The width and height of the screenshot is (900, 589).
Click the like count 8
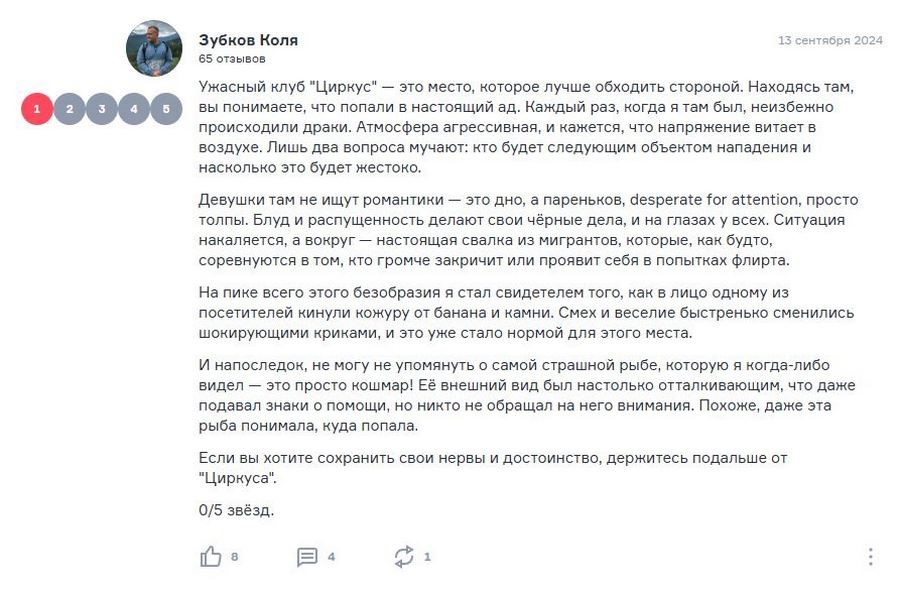click(234, 557)
